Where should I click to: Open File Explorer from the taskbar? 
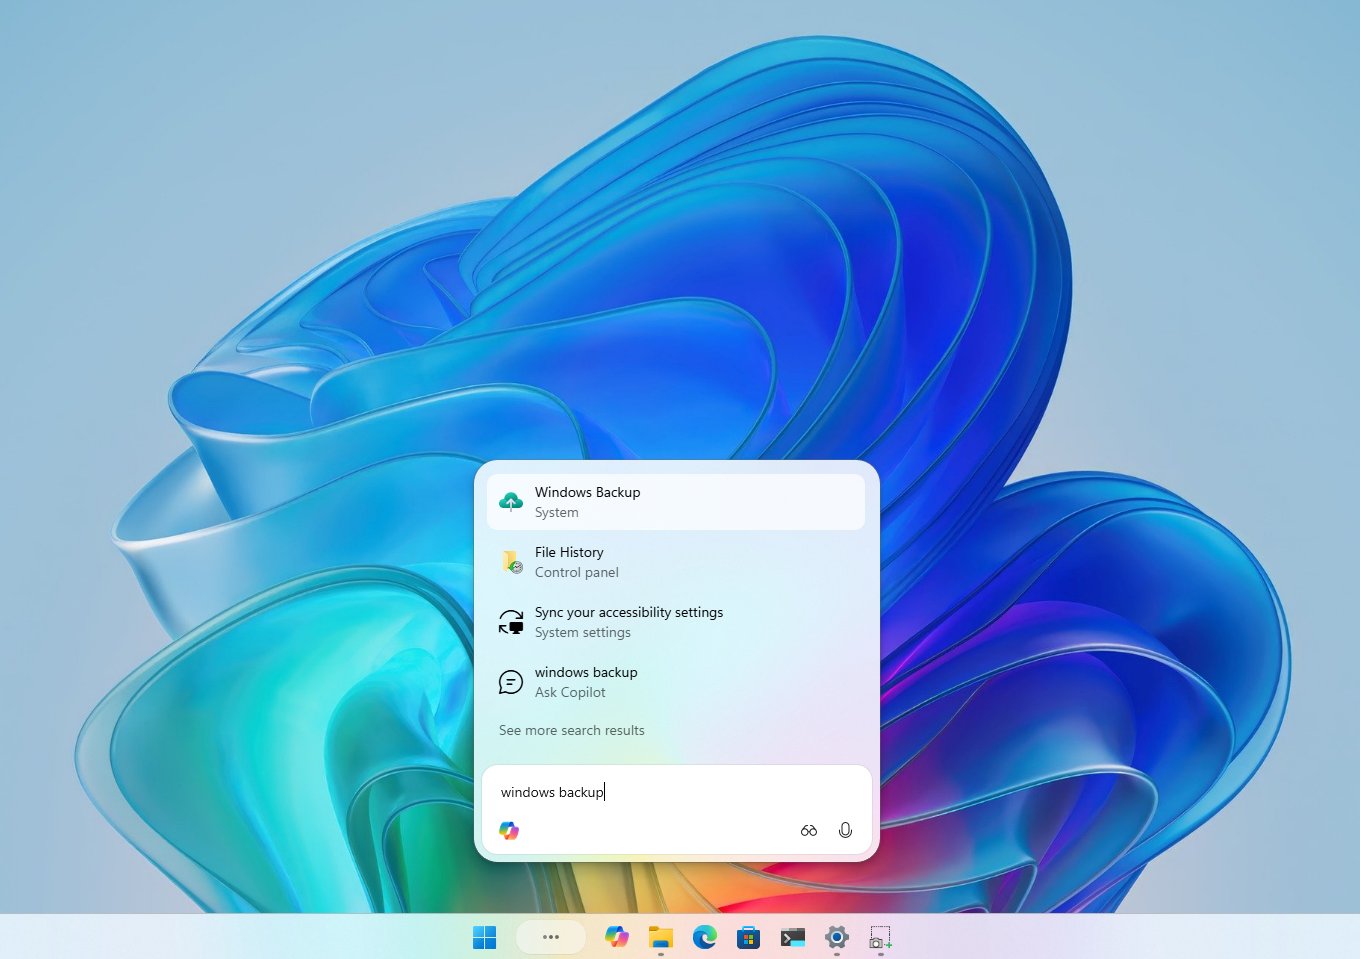pyautogui.click(x=661, y=937)
